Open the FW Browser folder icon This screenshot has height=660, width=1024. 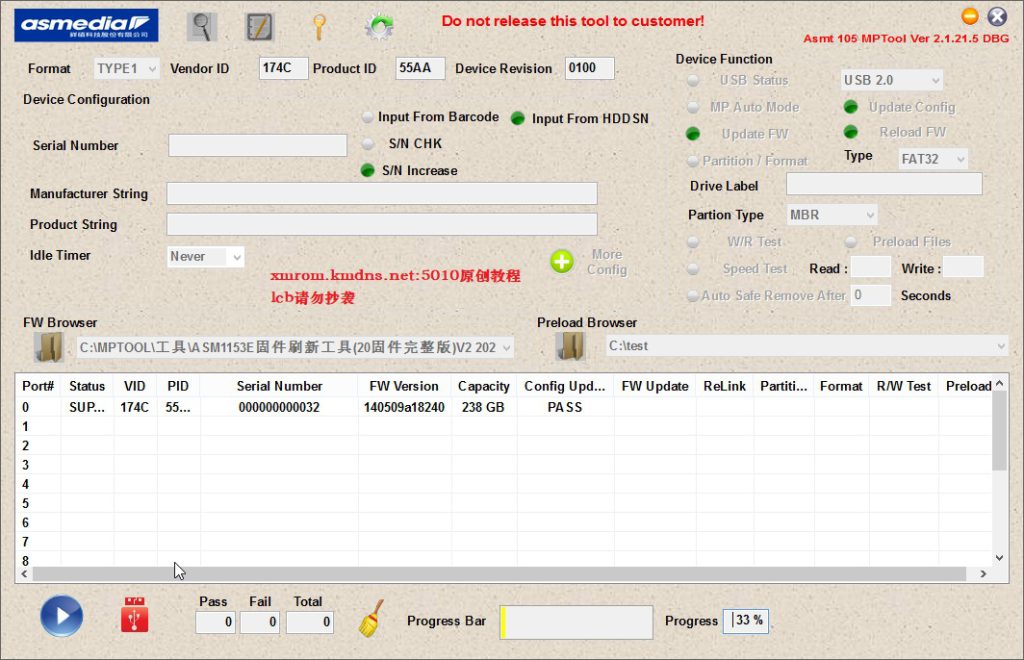point(49,347)
